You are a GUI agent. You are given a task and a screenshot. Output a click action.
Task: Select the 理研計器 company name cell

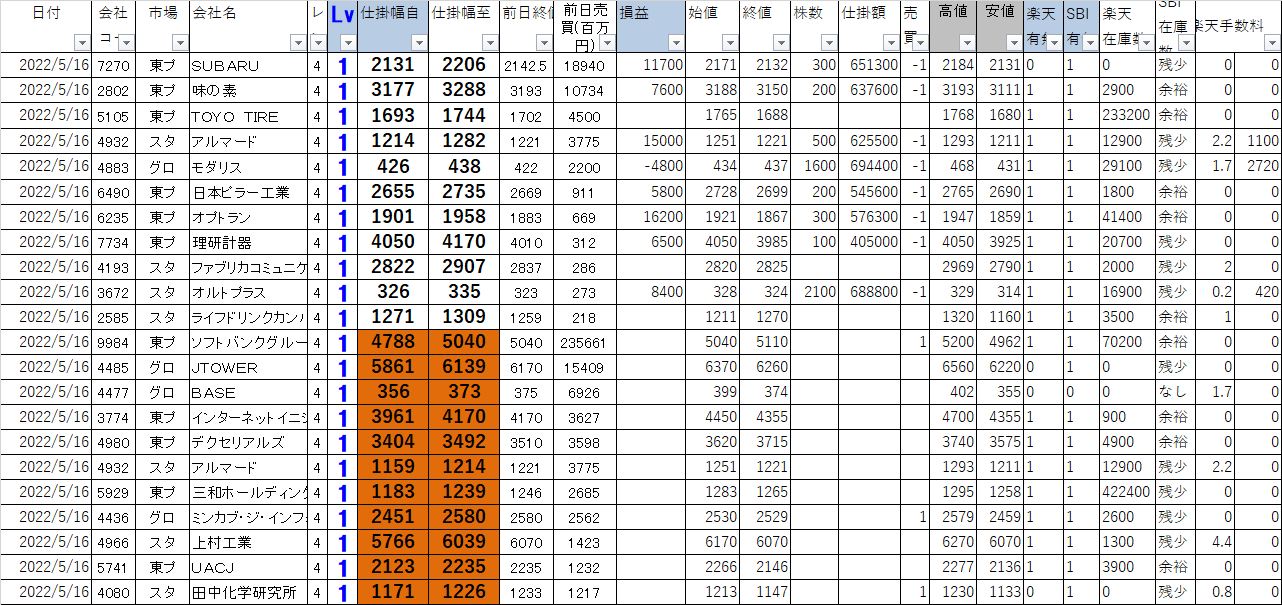[249, 241]
